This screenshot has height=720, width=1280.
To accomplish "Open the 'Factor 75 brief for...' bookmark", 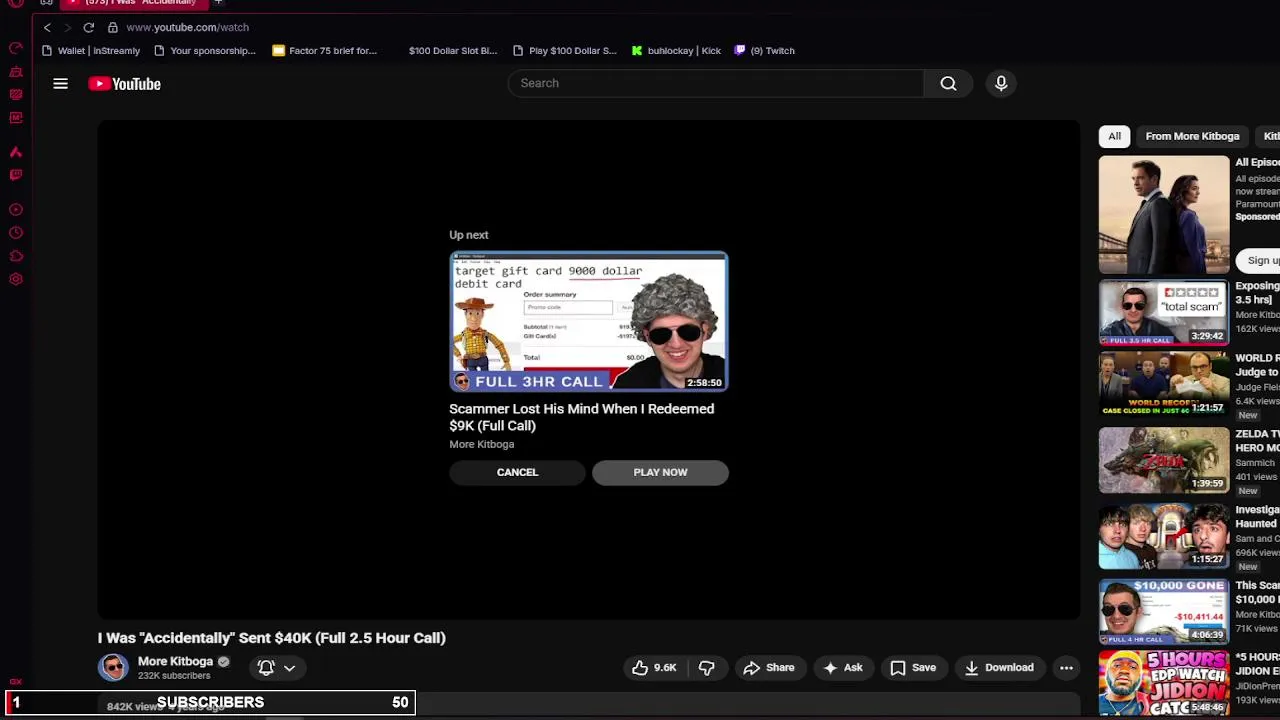I will (324, 50).
